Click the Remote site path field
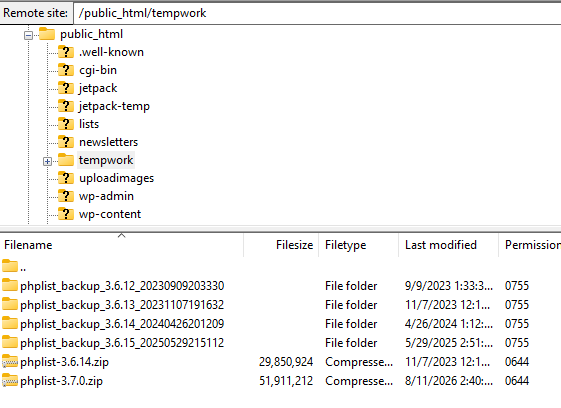 317,13
